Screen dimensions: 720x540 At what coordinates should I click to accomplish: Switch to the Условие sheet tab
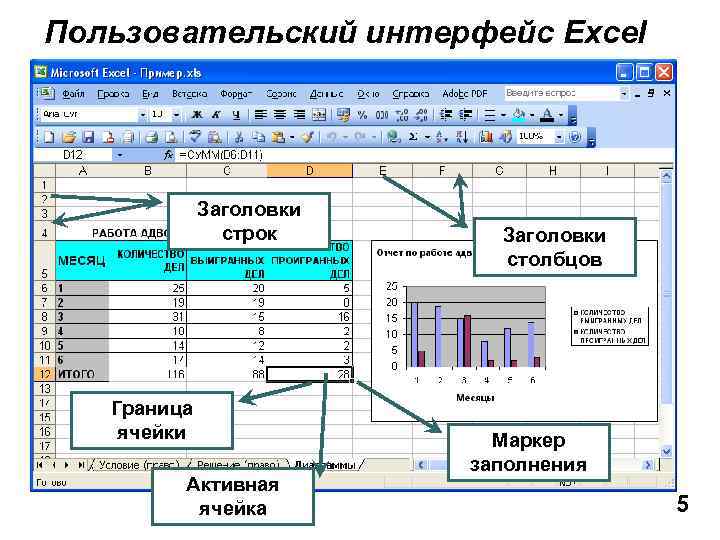click(x=139, y=465)
